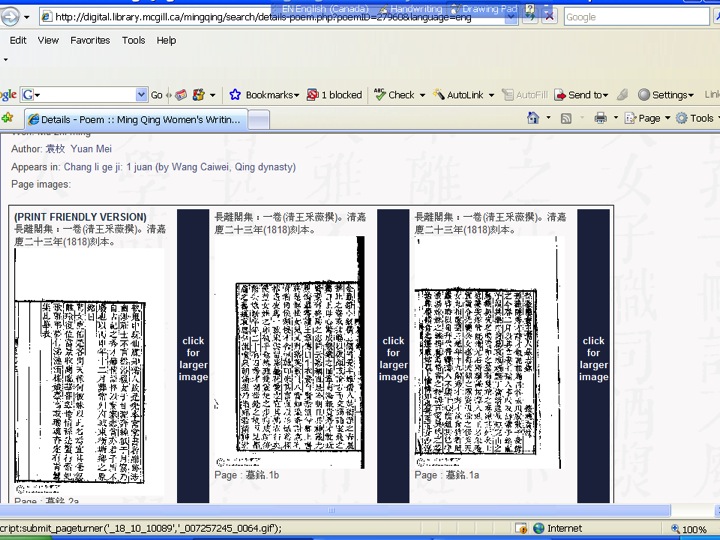Open the View menu
Image resolution: width=720 pixels, height=540 pixels.
[48, 40]
